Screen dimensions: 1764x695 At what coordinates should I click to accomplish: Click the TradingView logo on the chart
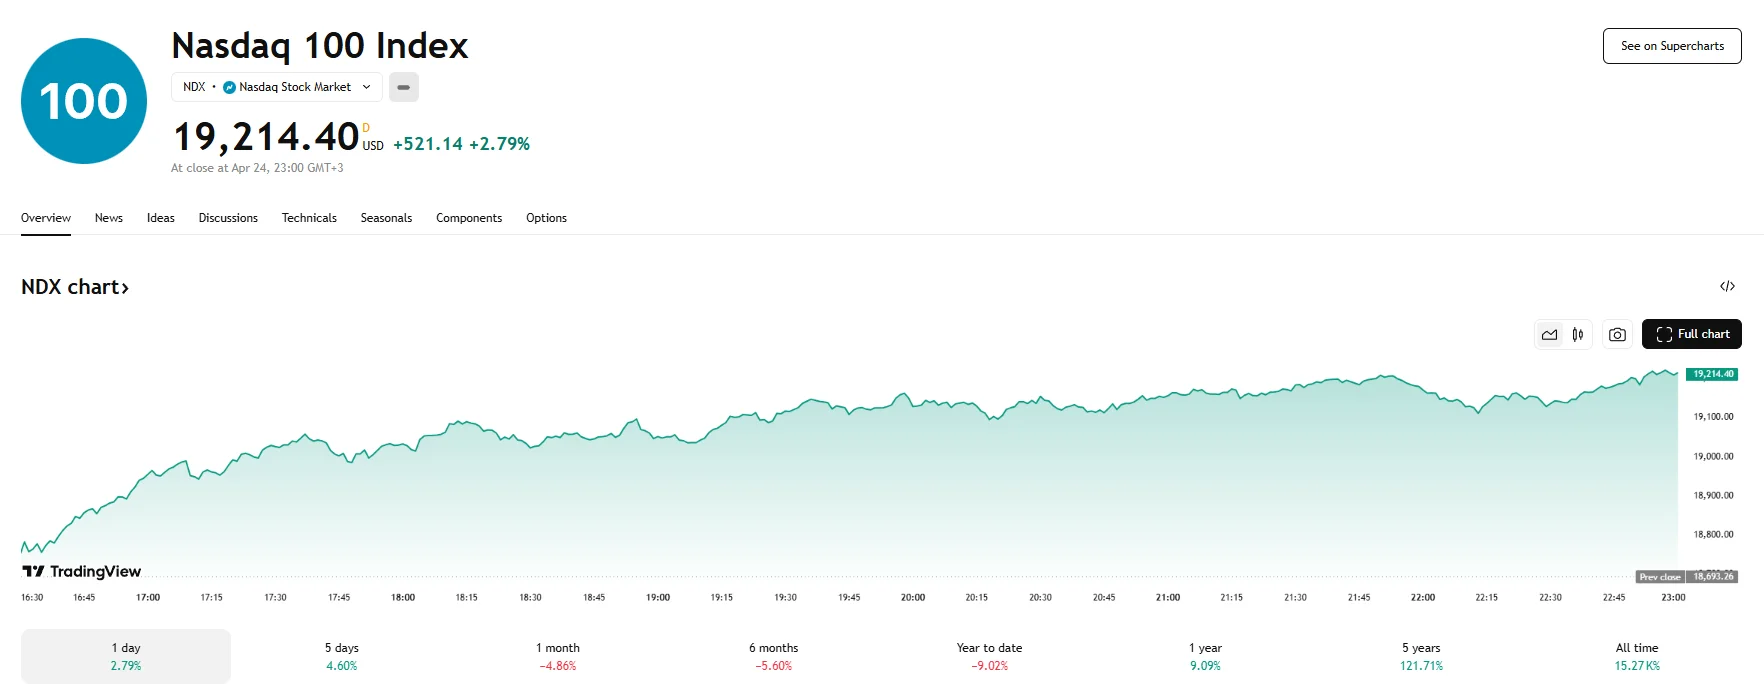pyautogui.click(x=78, y=572)
